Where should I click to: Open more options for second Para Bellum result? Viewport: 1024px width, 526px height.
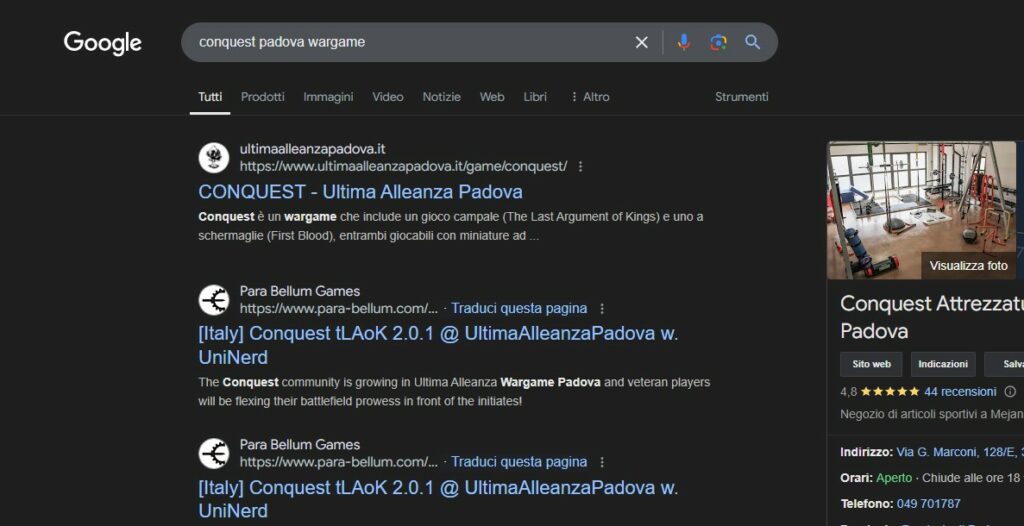pos(601,462)
